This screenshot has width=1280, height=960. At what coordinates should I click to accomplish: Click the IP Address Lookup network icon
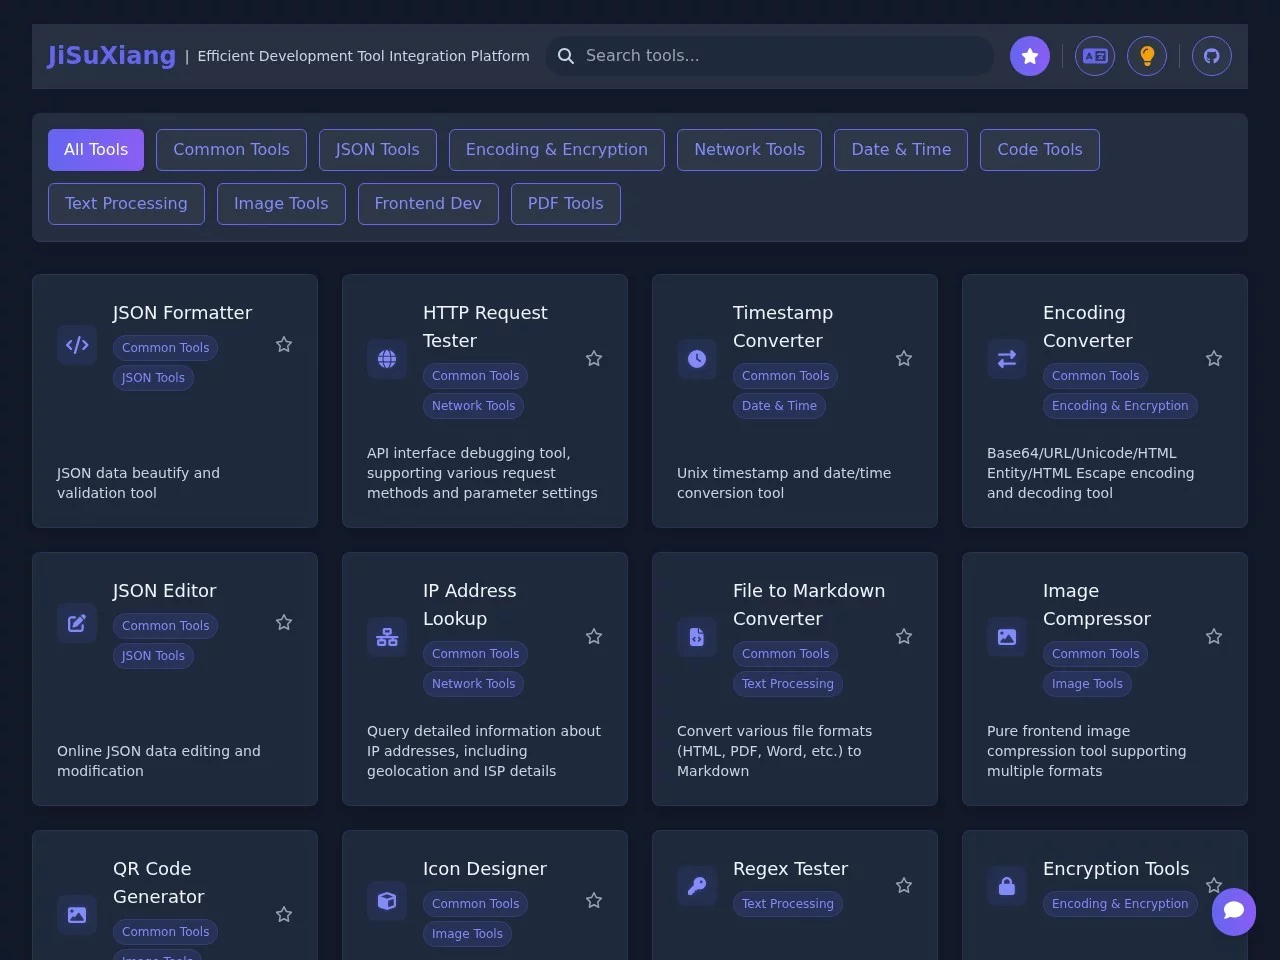pos(387,637)
